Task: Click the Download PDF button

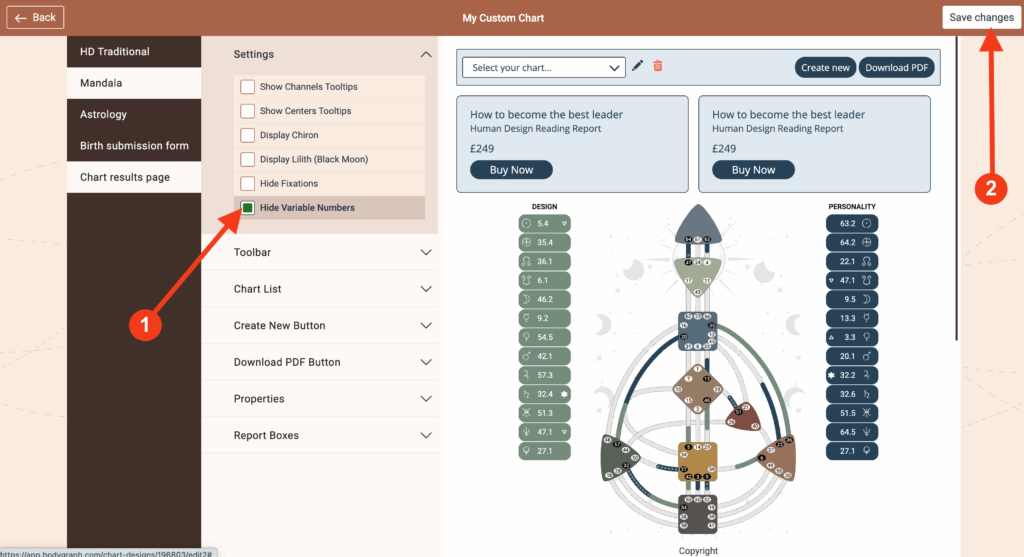Action: point(899,68)
